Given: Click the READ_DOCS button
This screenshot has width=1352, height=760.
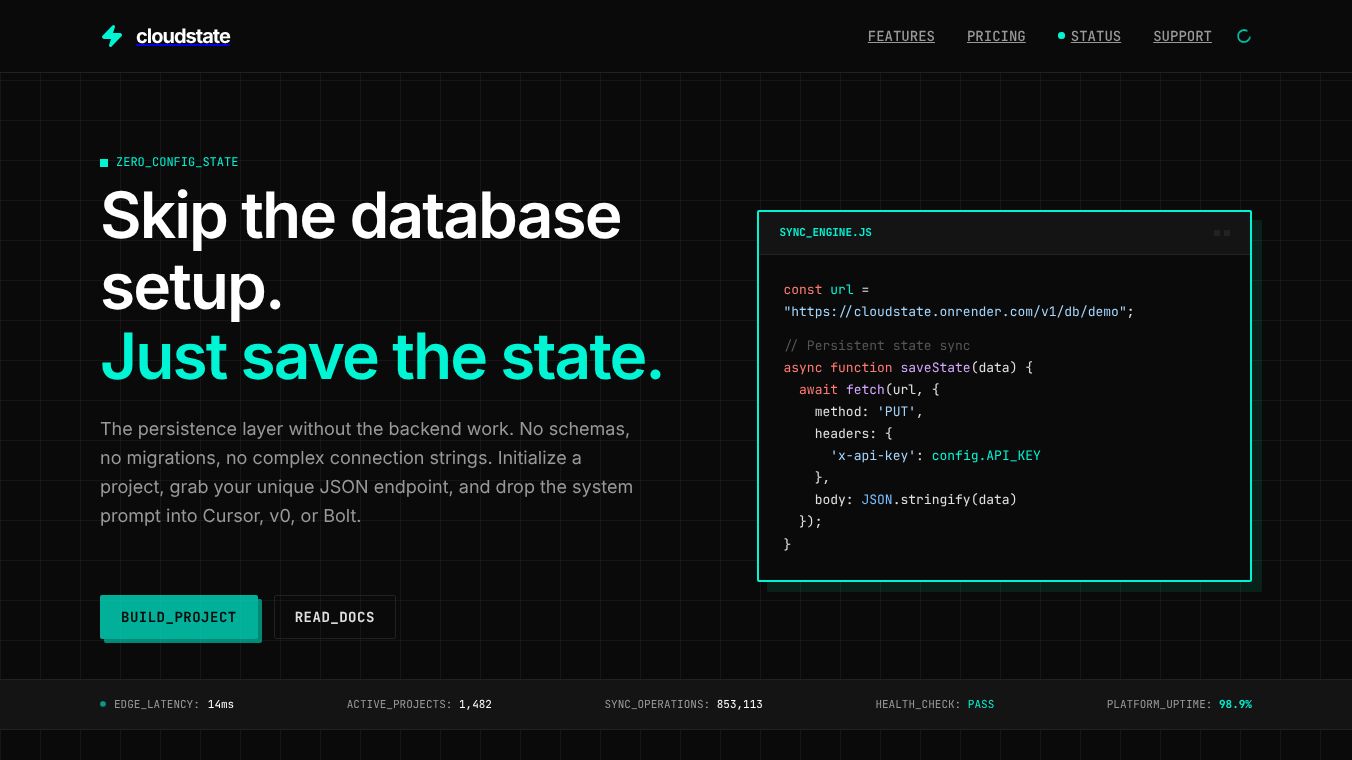Looking at the screenshot, I should [335, 617].
